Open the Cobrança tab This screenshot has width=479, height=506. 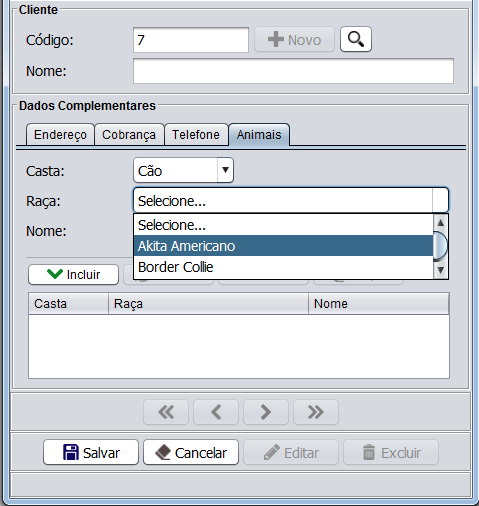pyautogui.click(x=129, y=135)
